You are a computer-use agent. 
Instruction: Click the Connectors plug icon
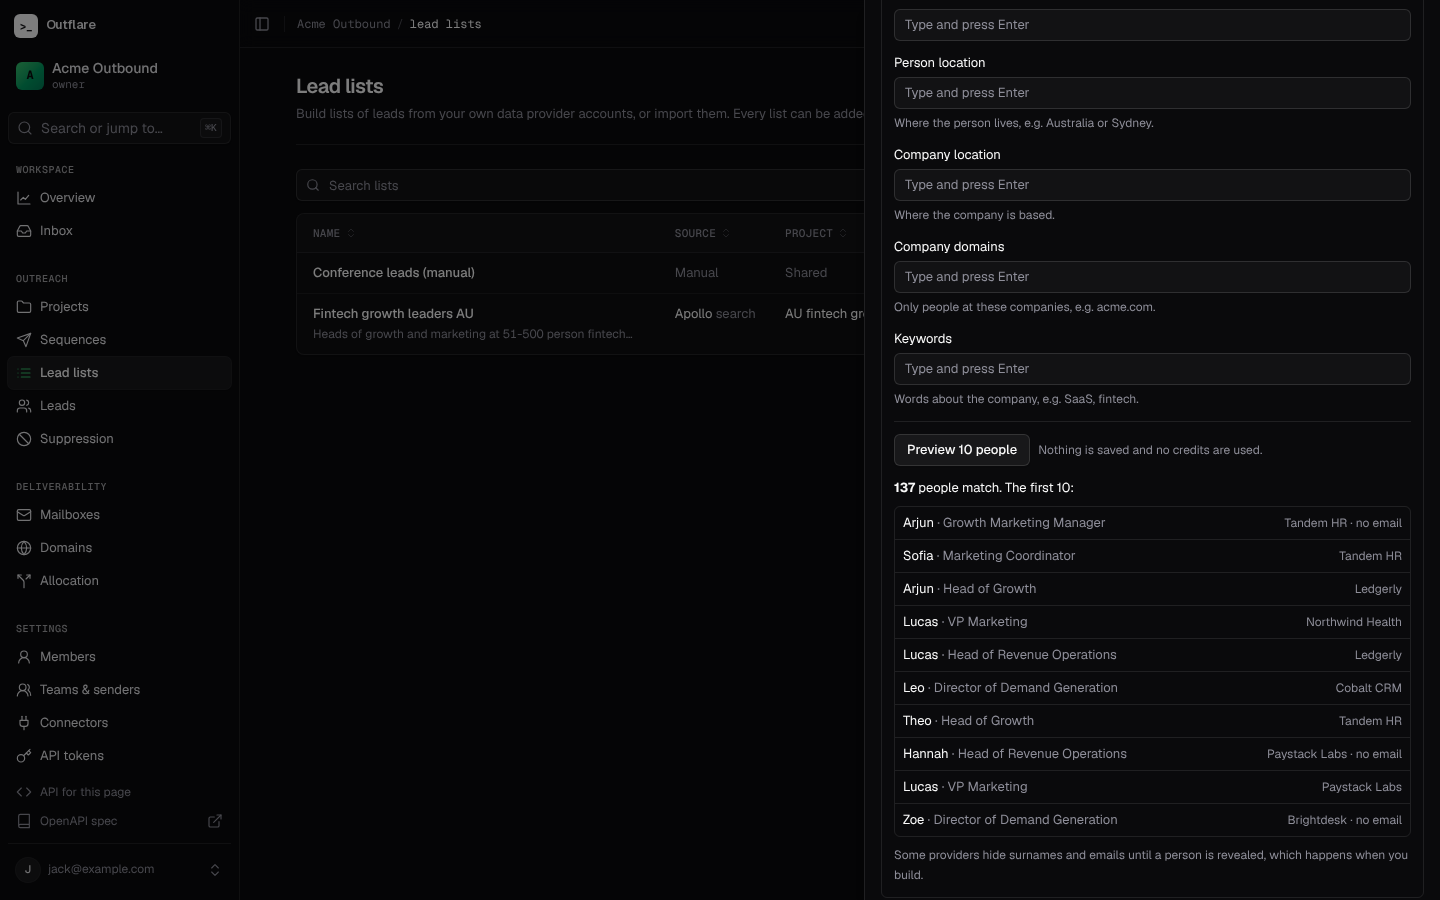tap(24, 723)
